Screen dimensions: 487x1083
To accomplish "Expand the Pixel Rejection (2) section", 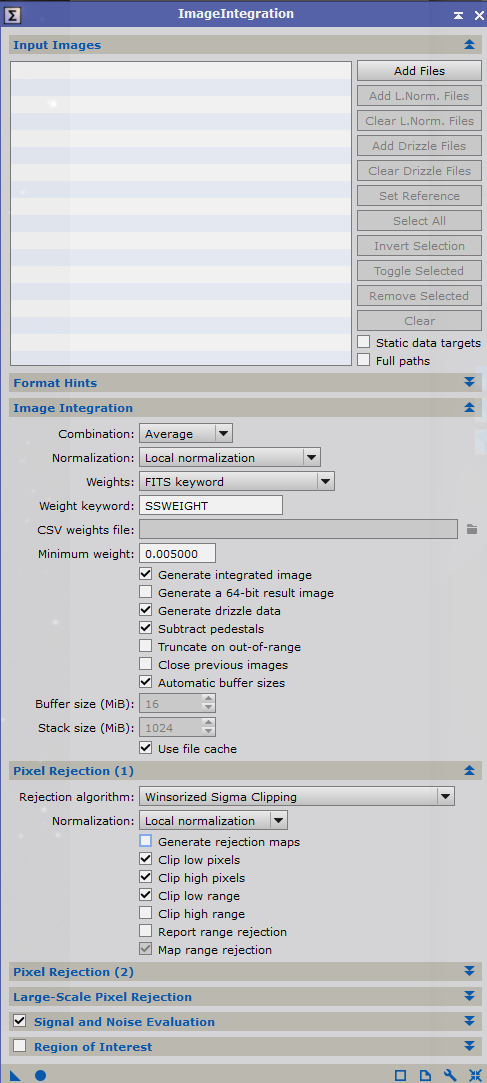I will click(245, 972).
